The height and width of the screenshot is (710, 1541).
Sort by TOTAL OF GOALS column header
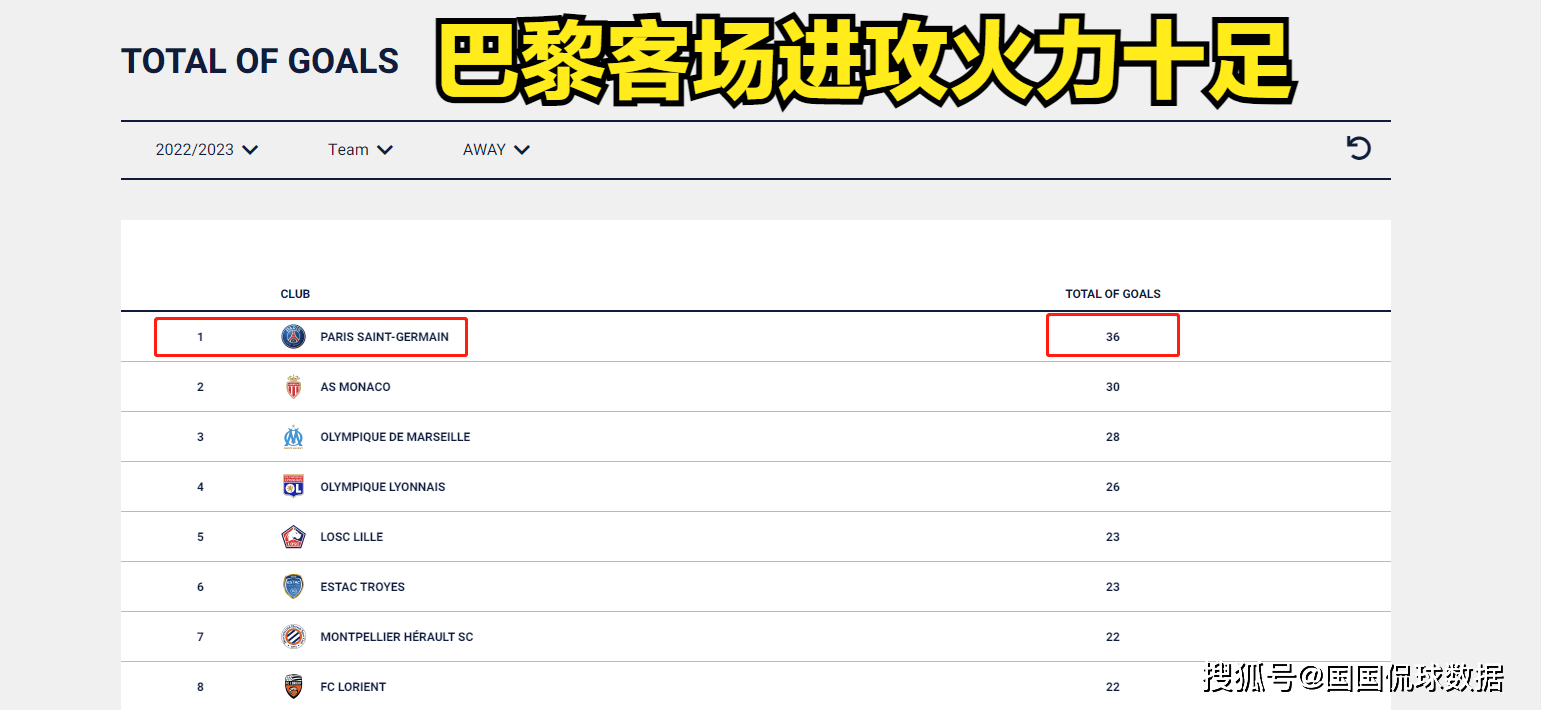(x=1112, y=294)
